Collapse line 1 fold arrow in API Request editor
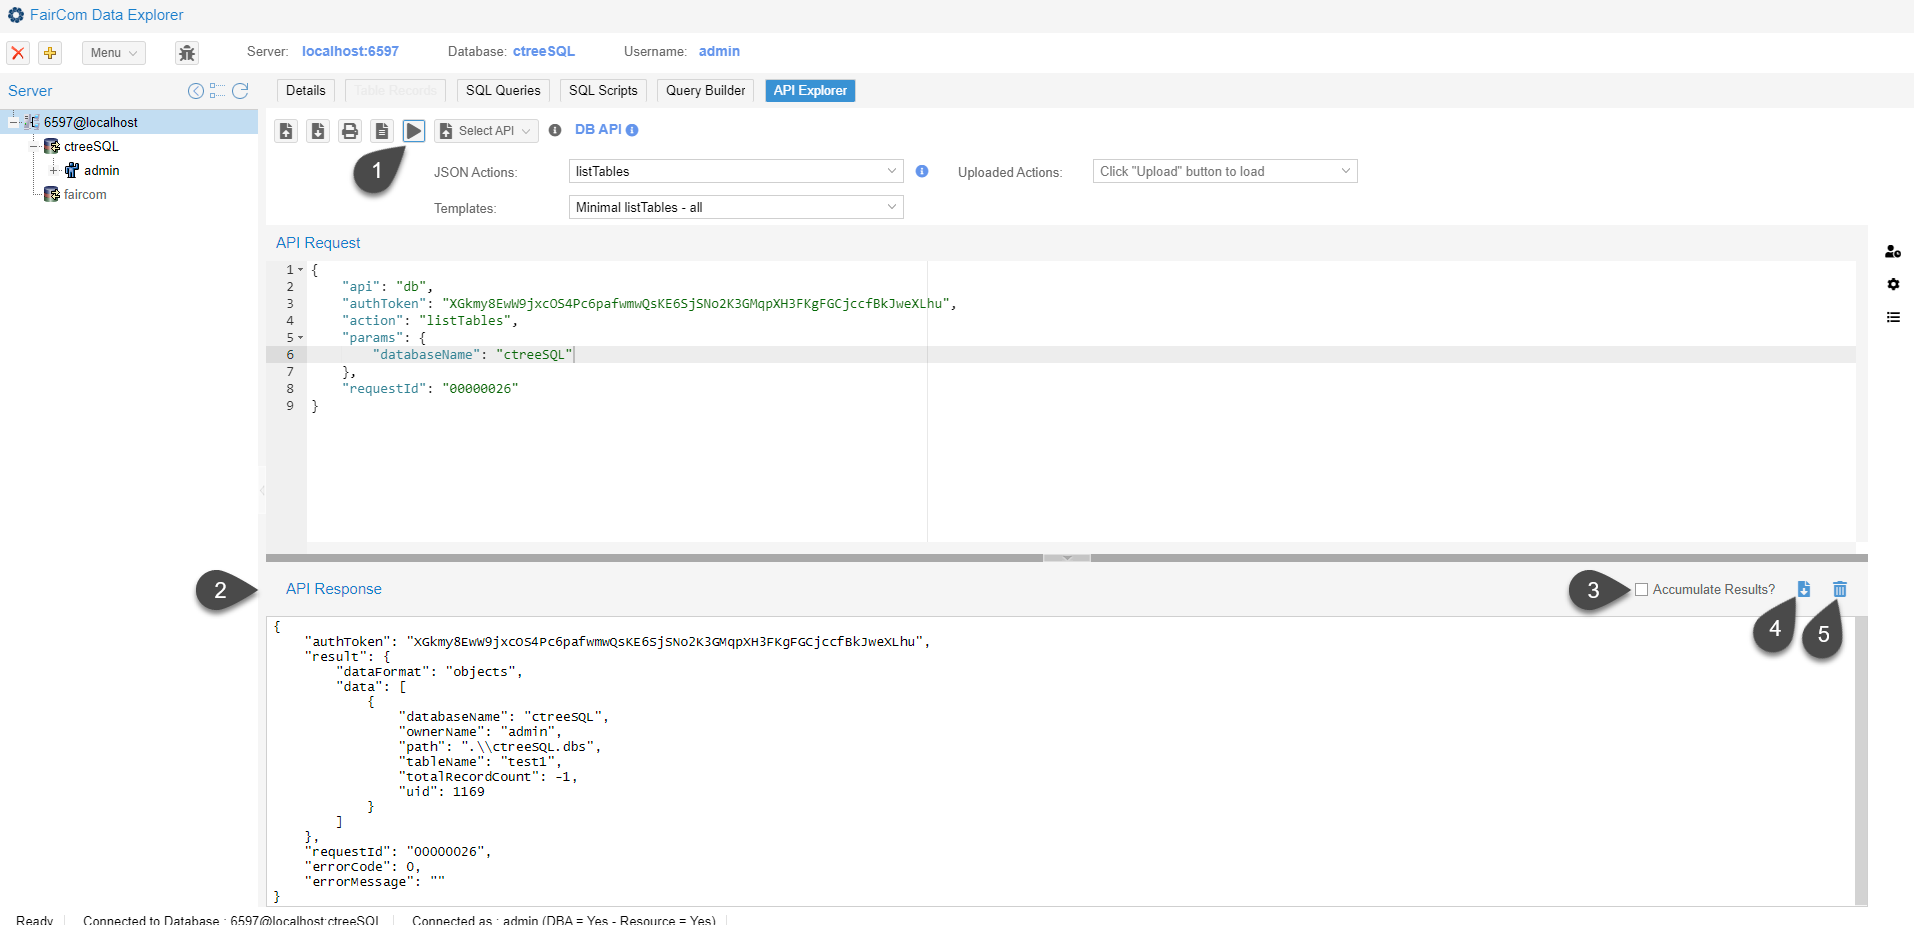 [301, 270]
